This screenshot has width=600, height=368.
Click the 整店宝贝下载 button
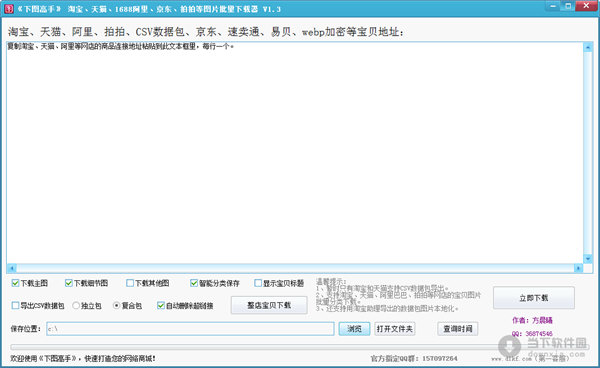click(x=269, y=305)
